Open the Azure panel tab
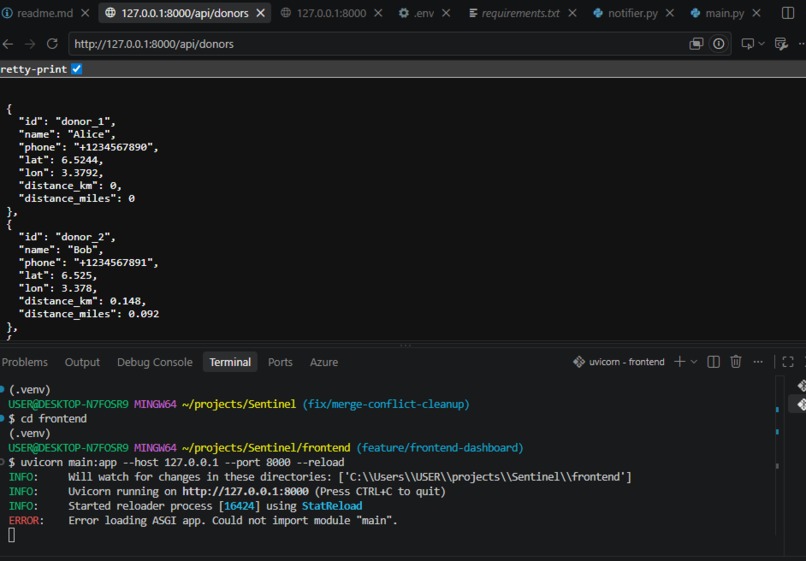 (324, 362)
